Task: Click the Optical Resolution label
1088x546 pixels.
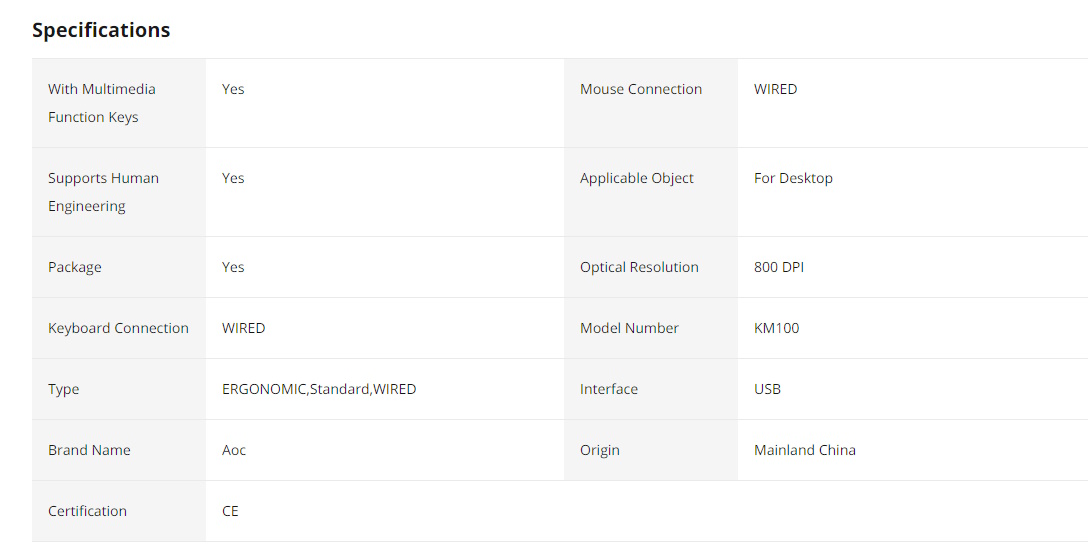Action: point(639,267)
